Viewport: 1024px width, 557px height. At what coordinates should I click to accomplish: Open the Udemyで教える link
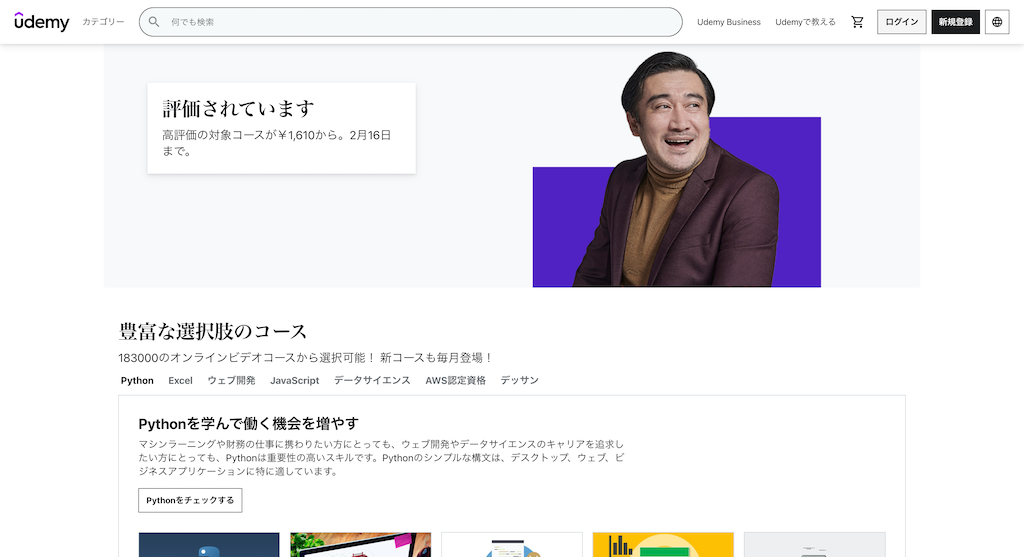805,22
